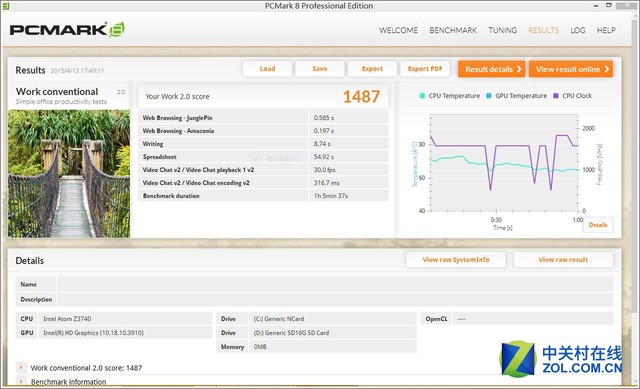Minimize the PCMark 8 window
This screenshot has width=640, height=389.
596,5
